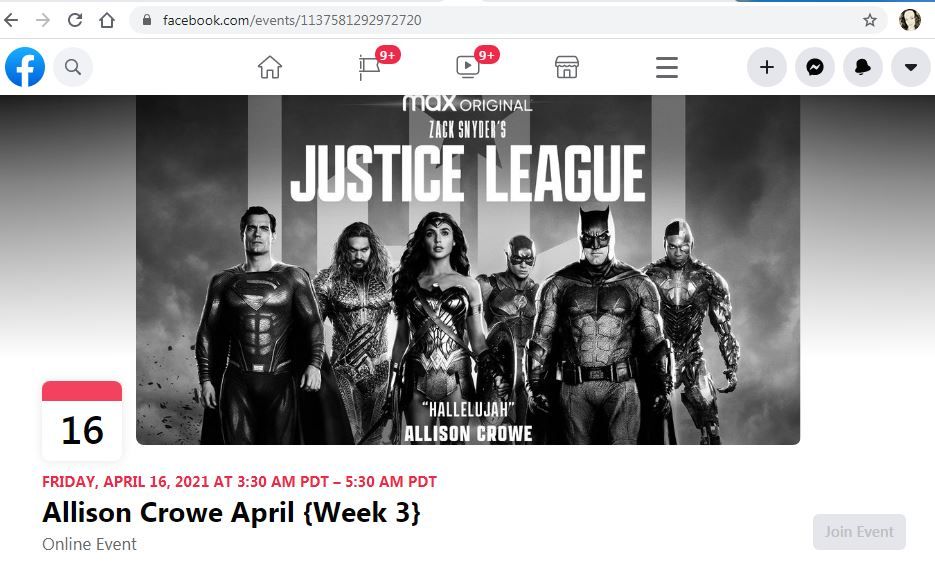Open the Marketplace storefront icon

566,67
